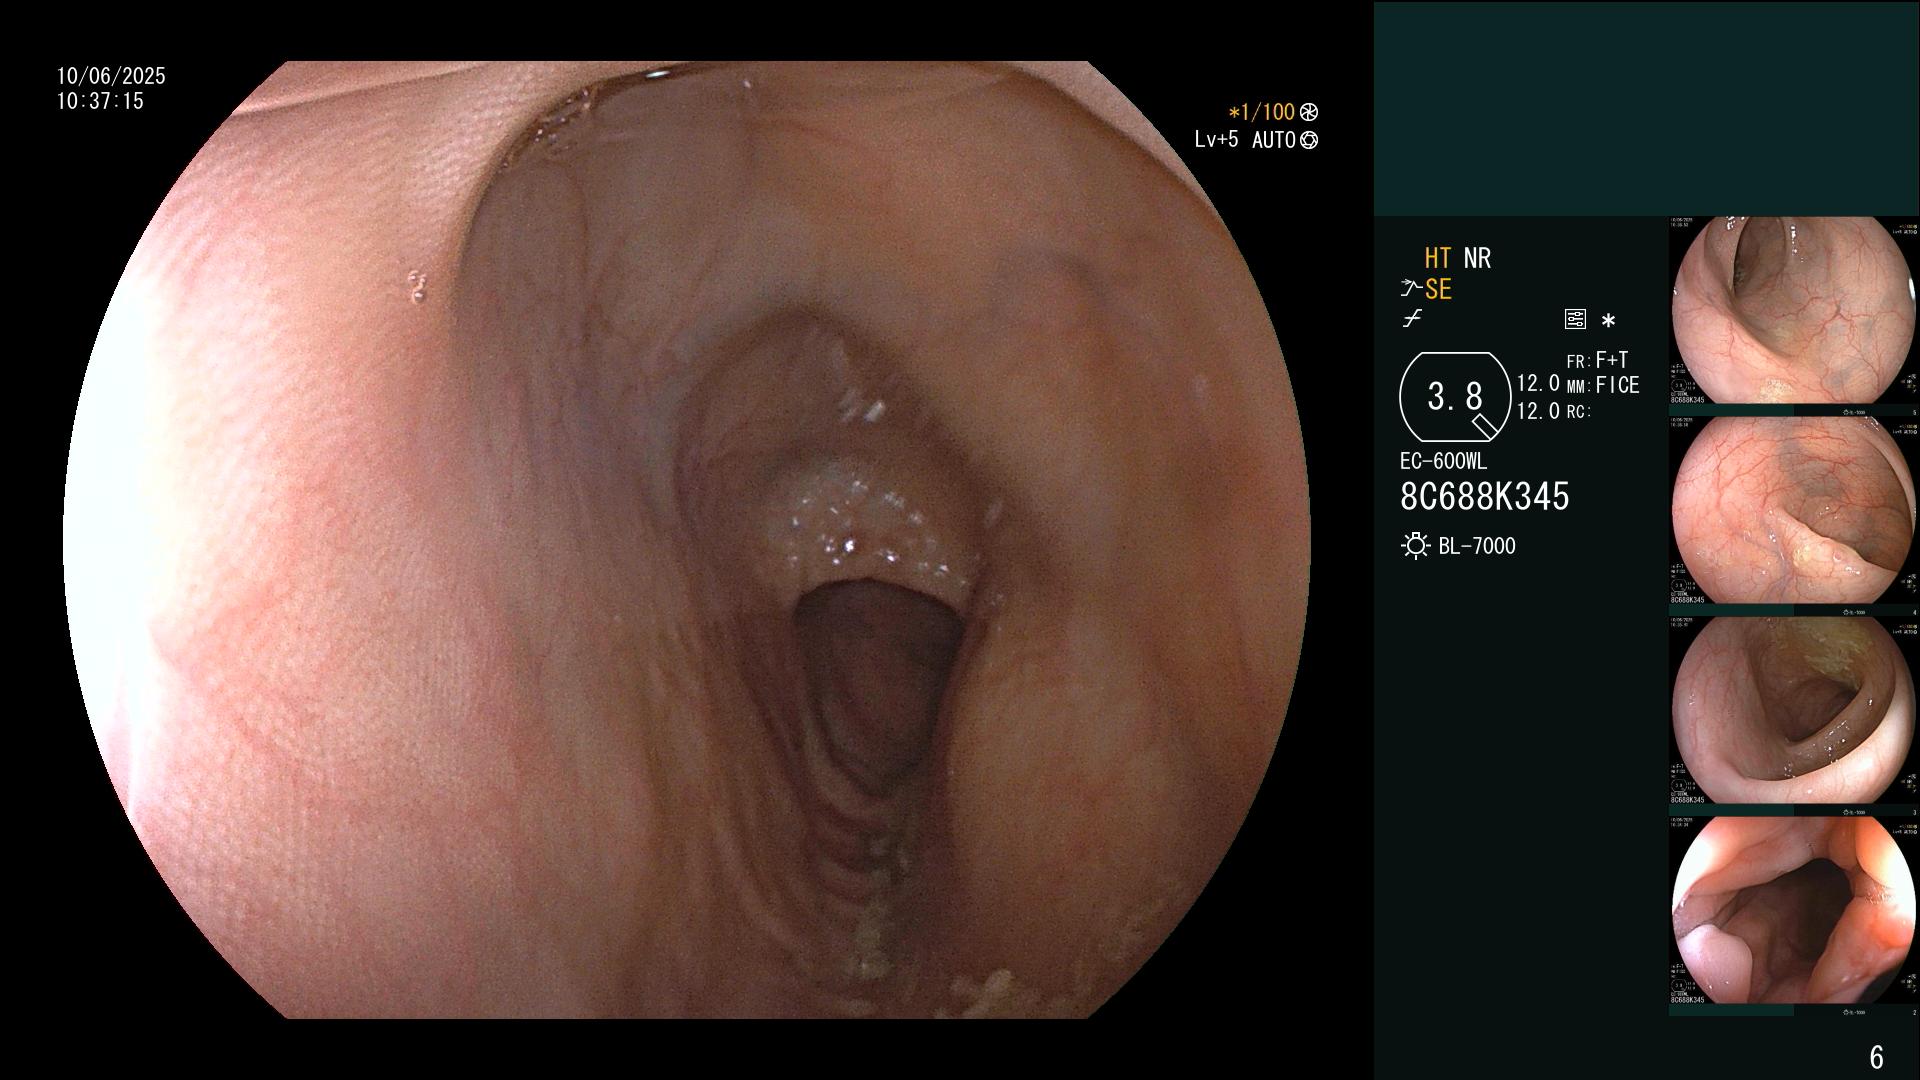This screenshot has height=1080, width=1920.
Task: Click the BL-7000 light source label
Action: pos(1477,546)
